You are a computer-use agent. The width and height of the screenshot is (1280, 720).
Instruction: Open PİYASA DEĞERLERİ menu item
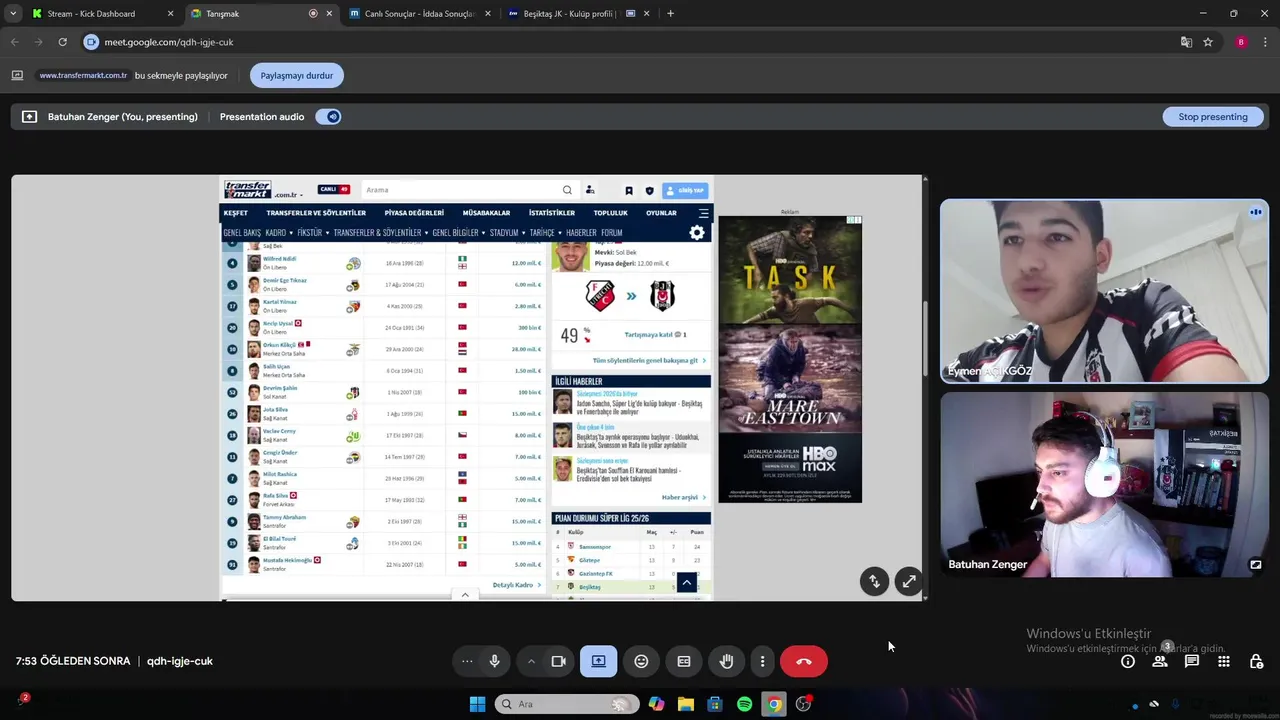click(x=414, y=213)
